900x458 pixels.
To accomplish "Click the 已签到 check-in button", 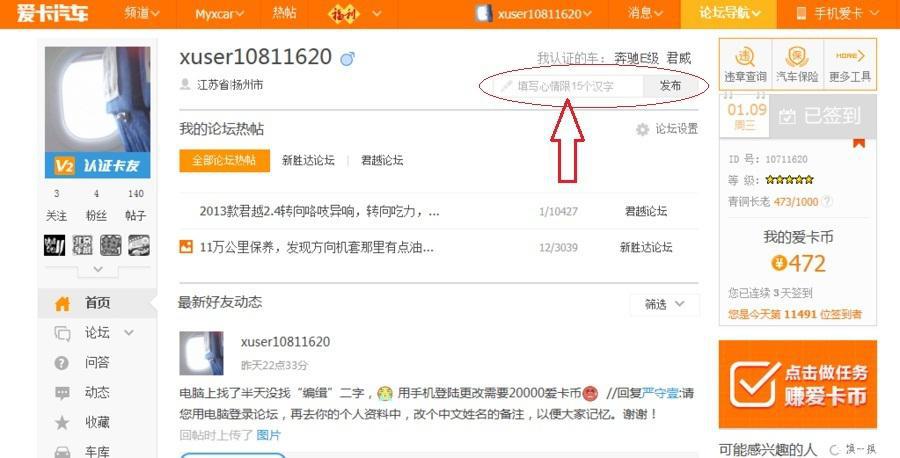I will pyautogui.click(x=823, y=116).
